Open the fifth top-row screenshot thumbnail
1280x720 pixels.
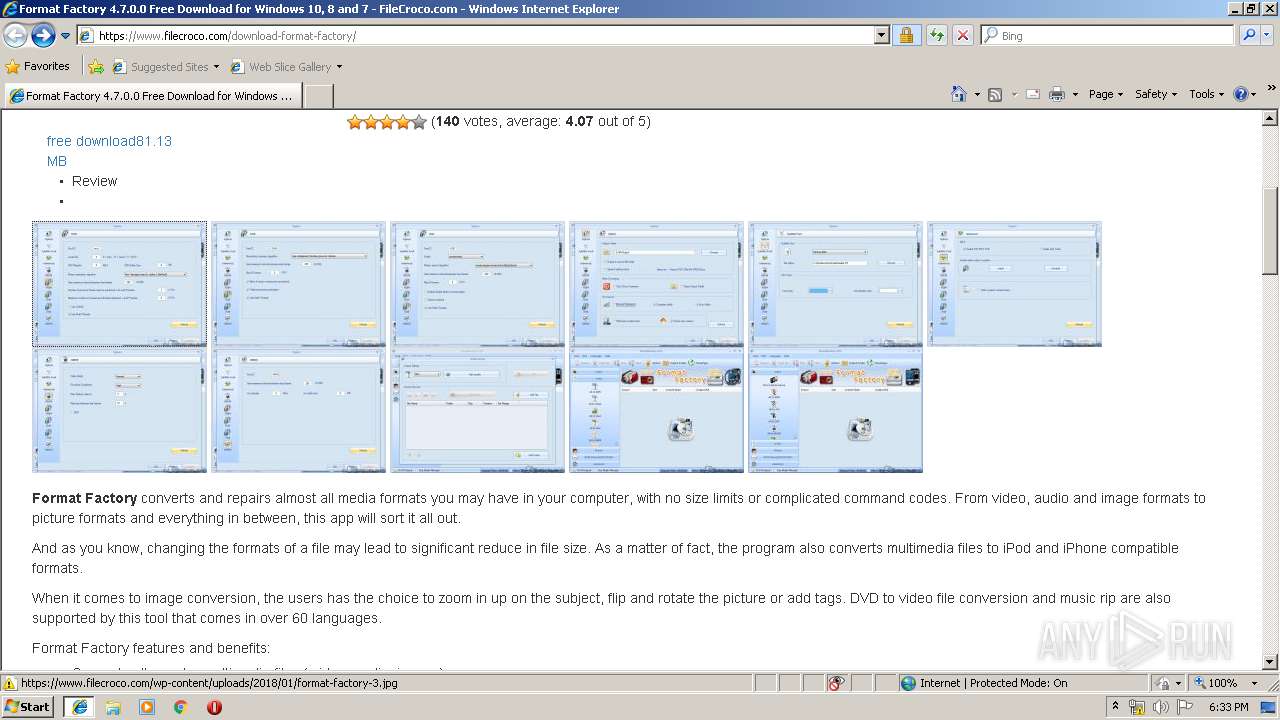(x=836, y=284)
